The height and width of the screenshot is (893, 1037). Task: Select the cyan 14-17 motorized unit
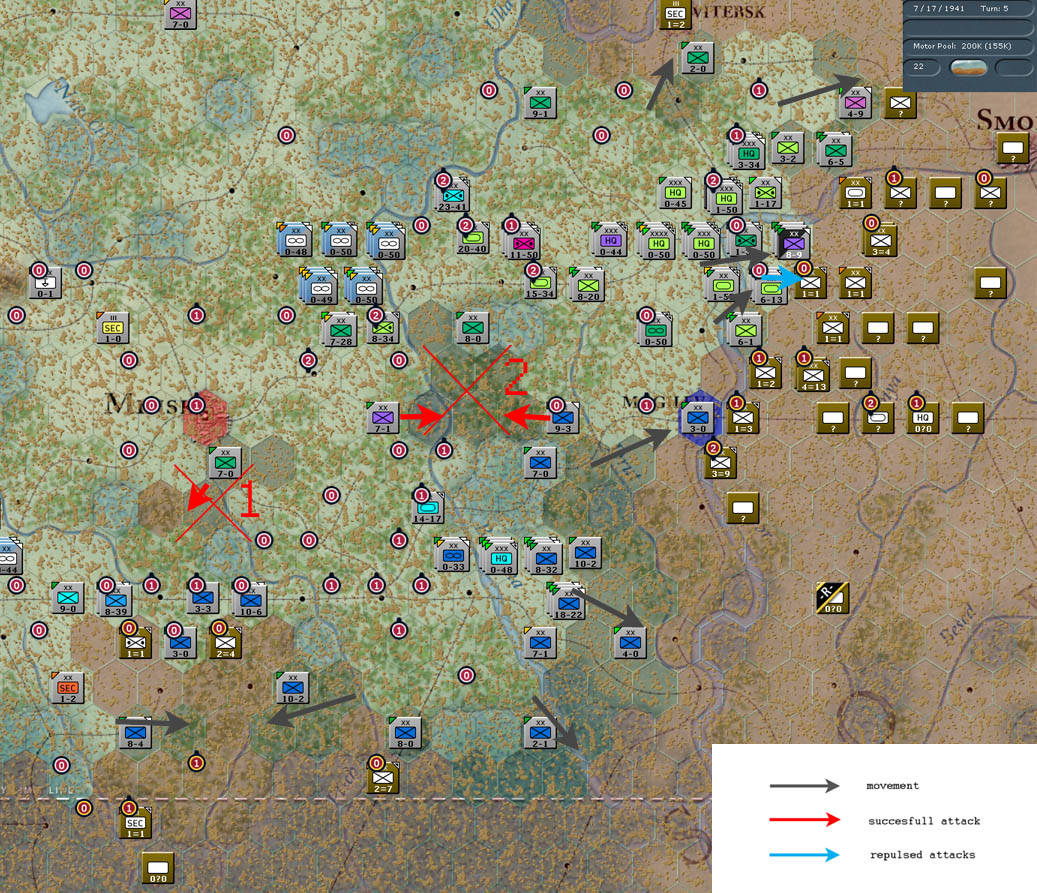click(x=427, y=508)
